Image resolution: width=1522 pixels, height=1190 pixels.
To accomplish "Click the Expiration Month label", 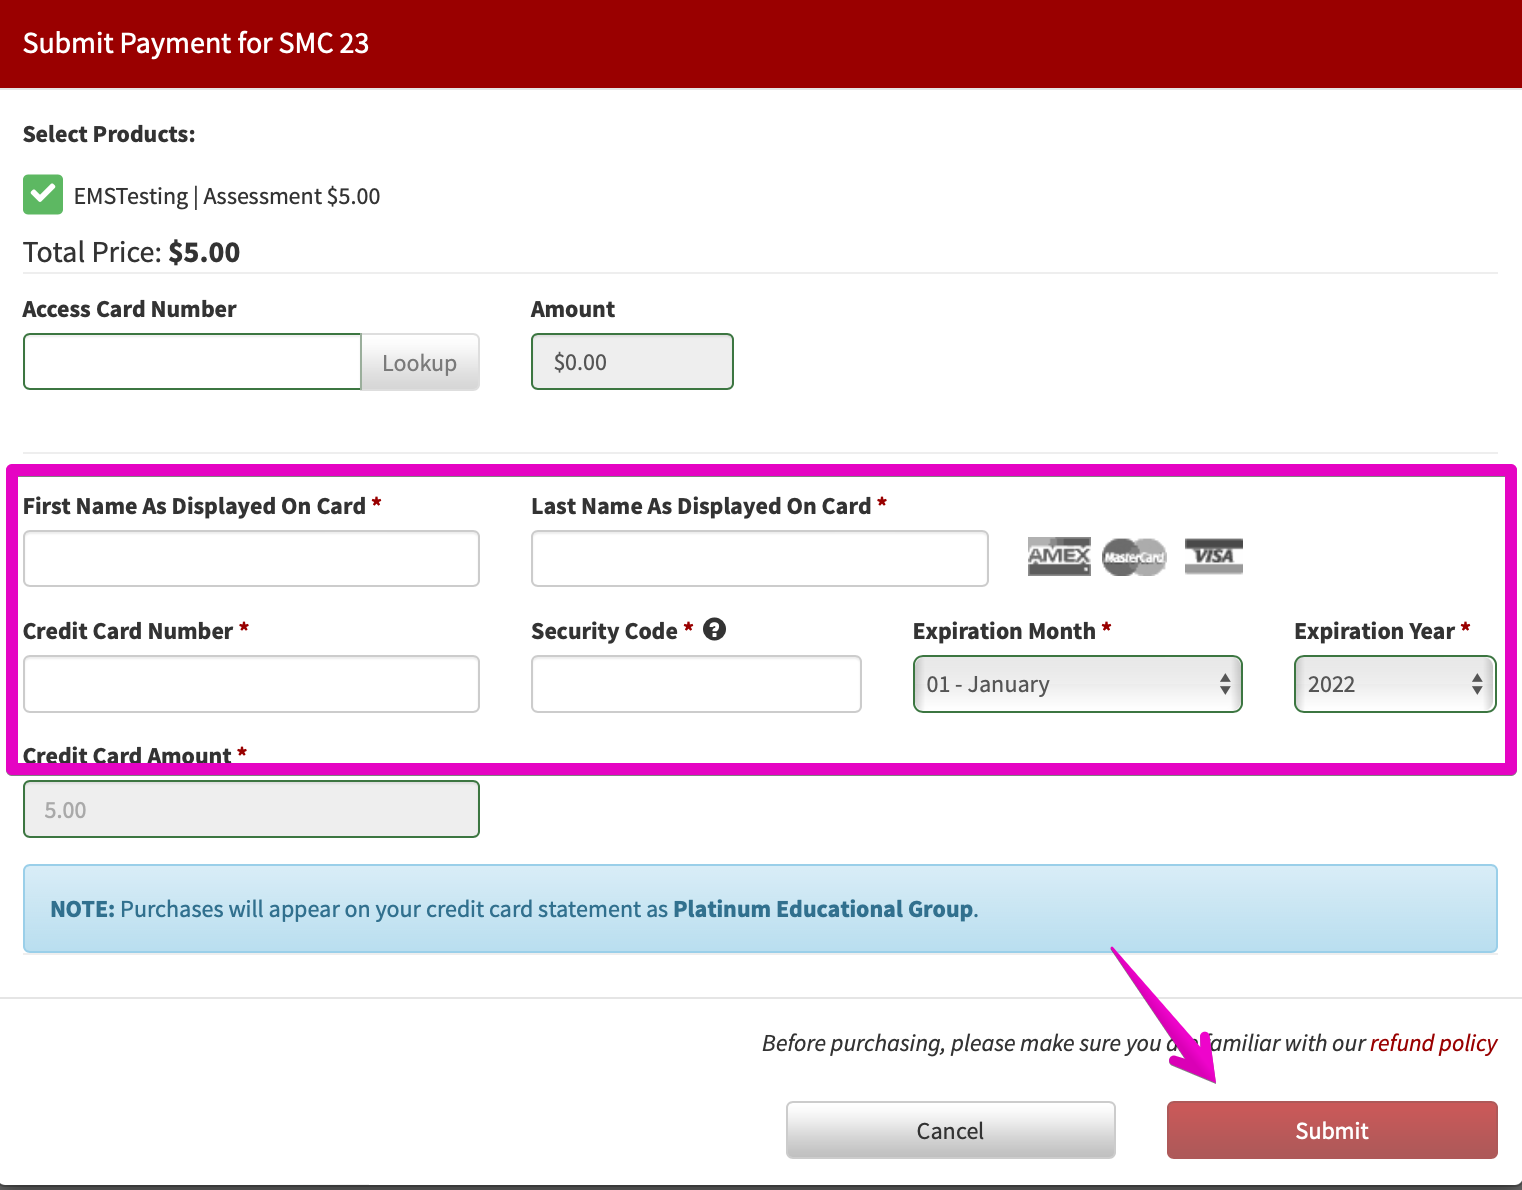I will (x=1004, y=631).
